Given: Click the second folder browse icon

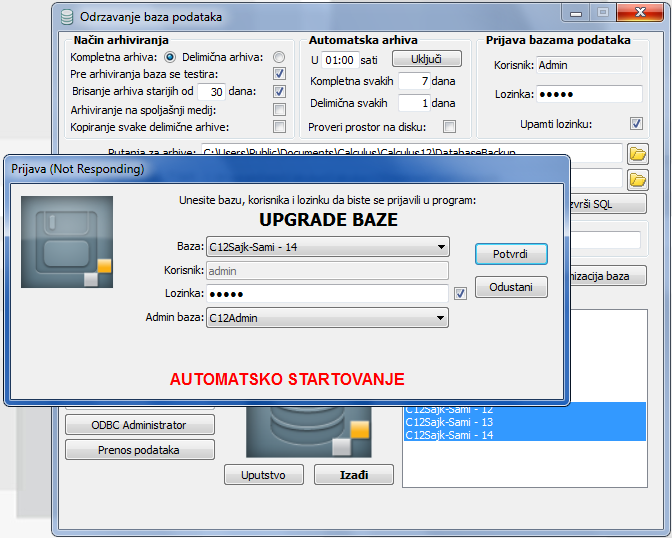Looking at the screenshot, I should [637, 179].
